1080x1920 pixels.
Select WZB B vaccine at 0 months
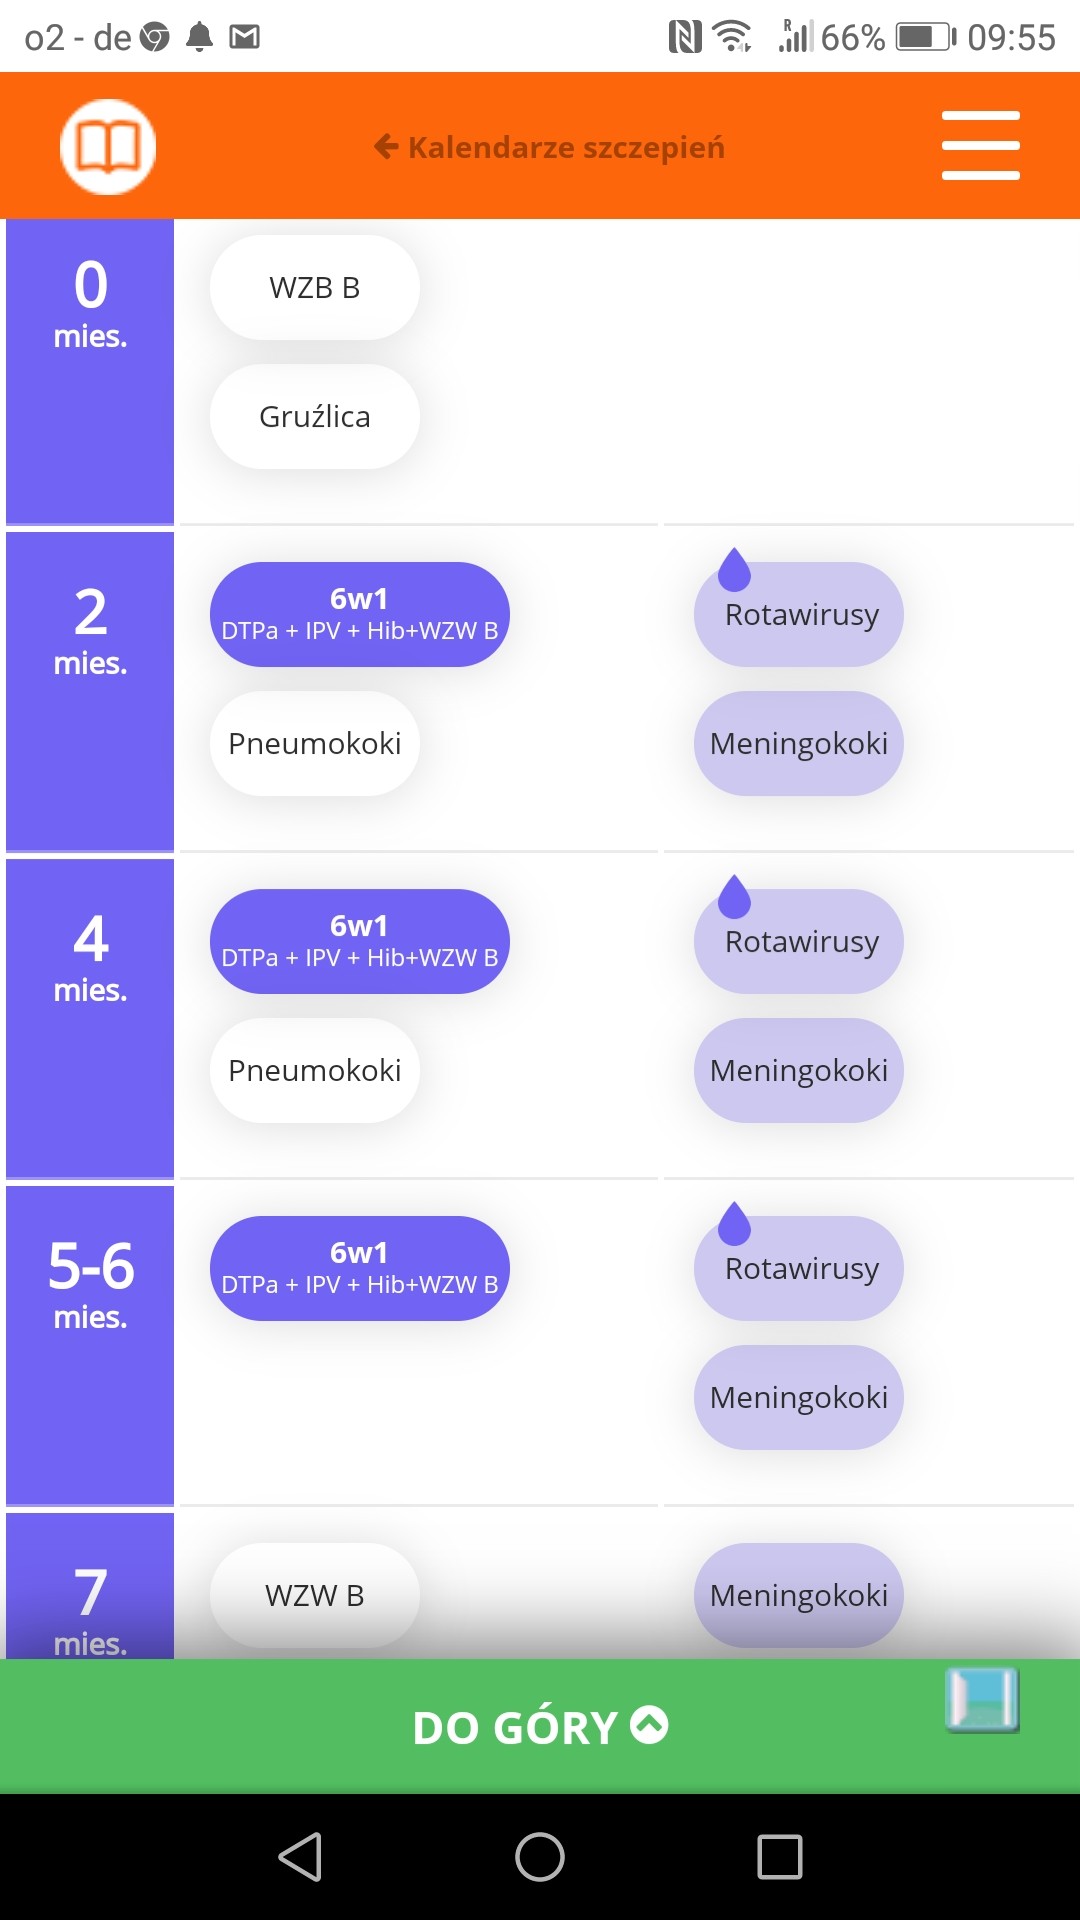coord(314,288)
